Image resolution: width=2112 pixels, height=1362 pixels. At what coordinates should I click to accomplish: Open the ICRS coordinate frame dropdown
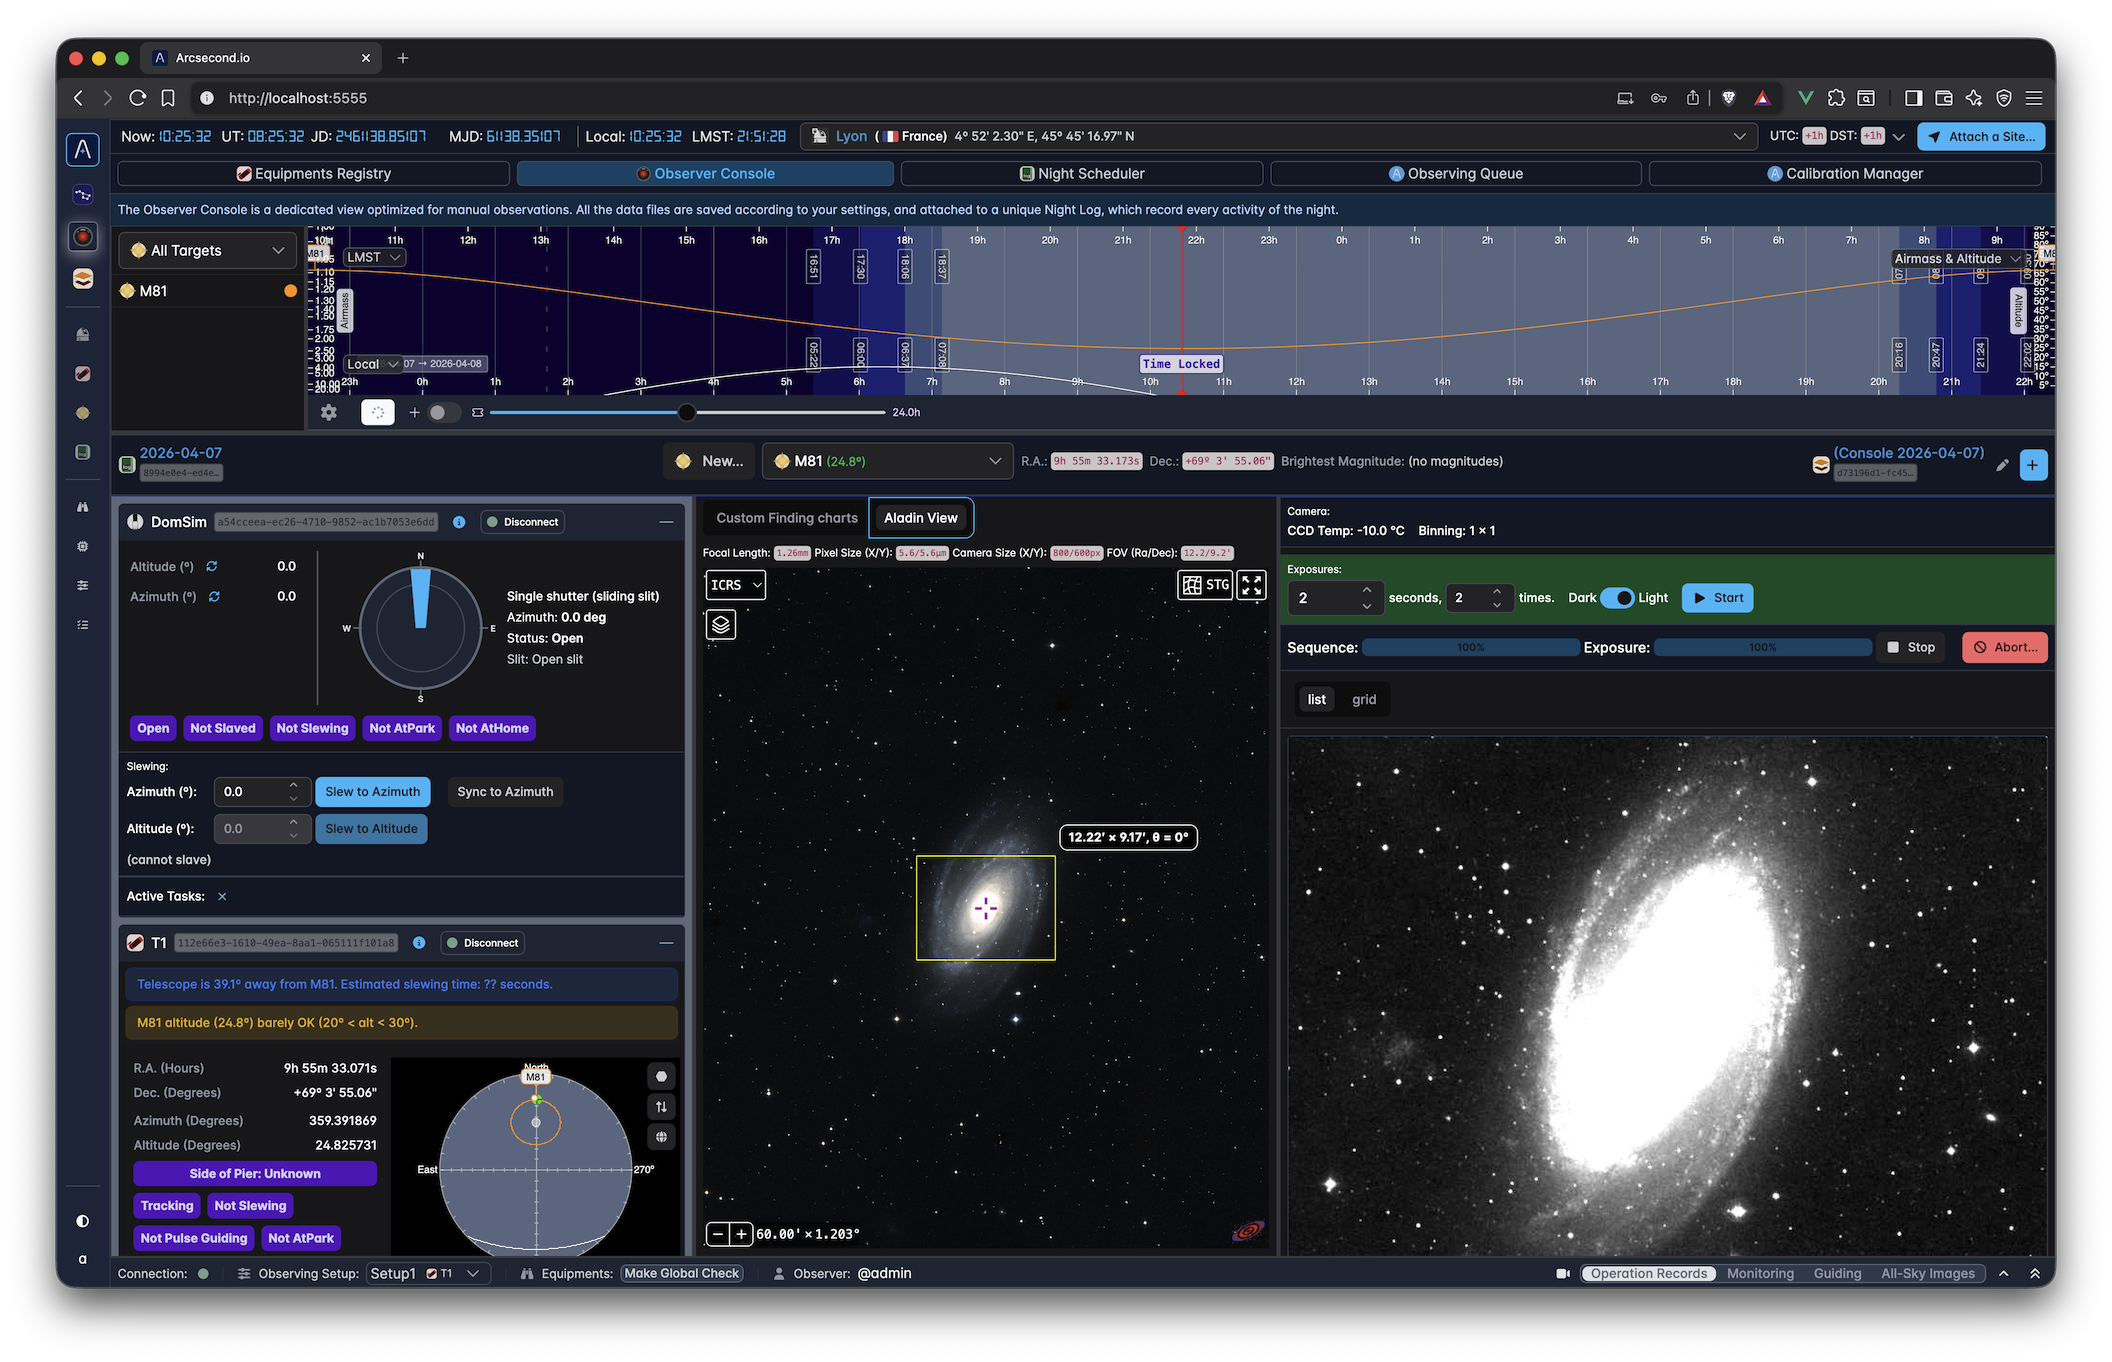point(736,585)
